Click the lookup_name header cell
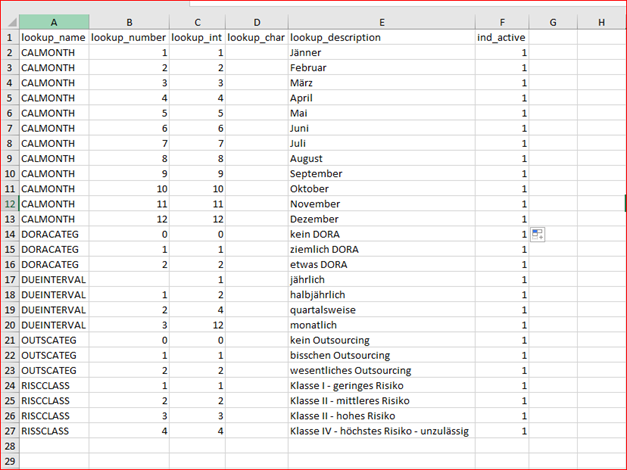Screen dimensions: 627x470 53,37
